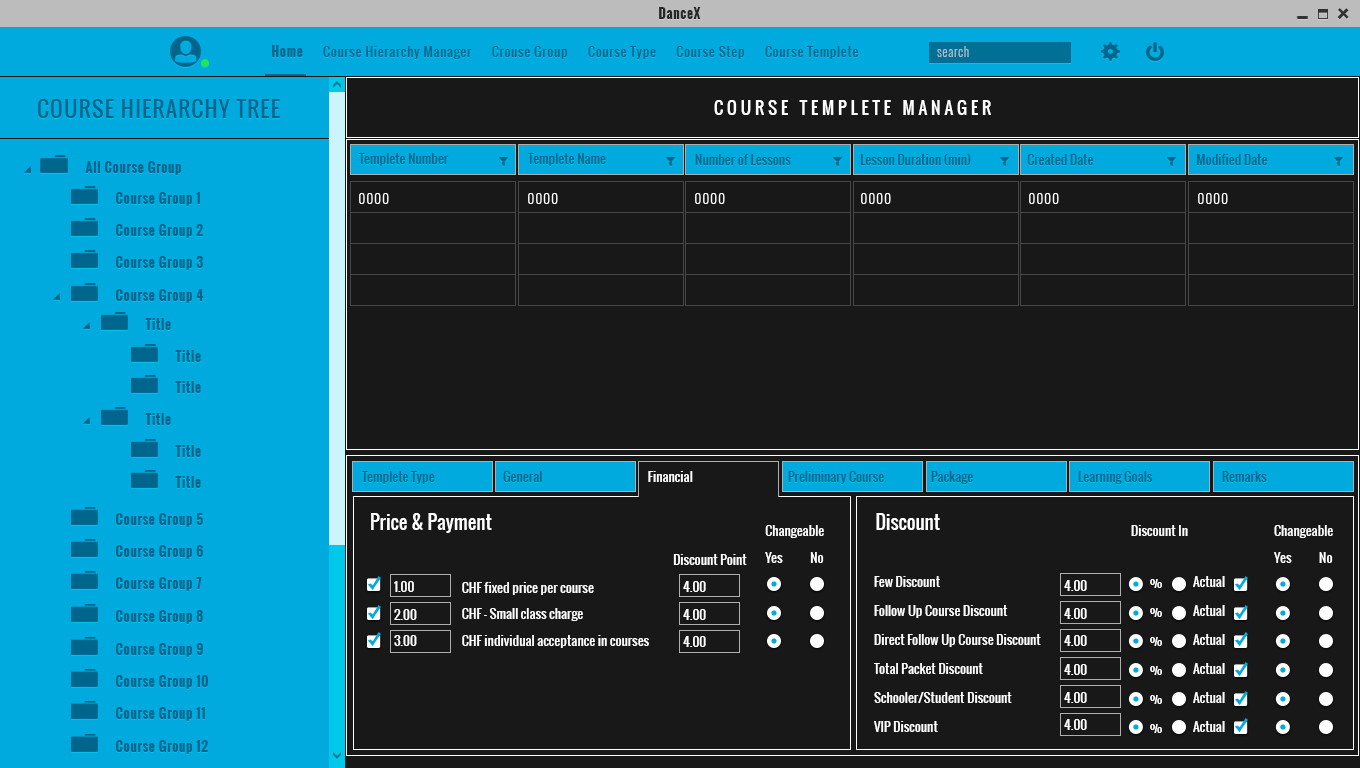This screenshot has width=1360, height=768.
Task: Switch to the Templete Type tab
Action: coord(423,477)
